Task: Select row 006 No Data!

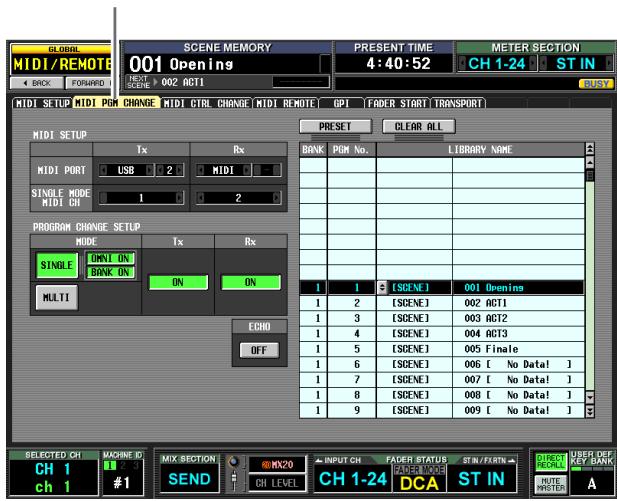Action: [442, 364]
